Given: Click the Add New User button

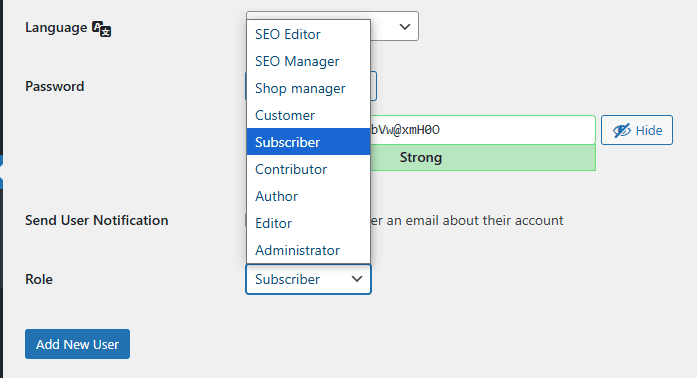Looking at the screenshot, I should pyautogui.click(x=77, y=344).
